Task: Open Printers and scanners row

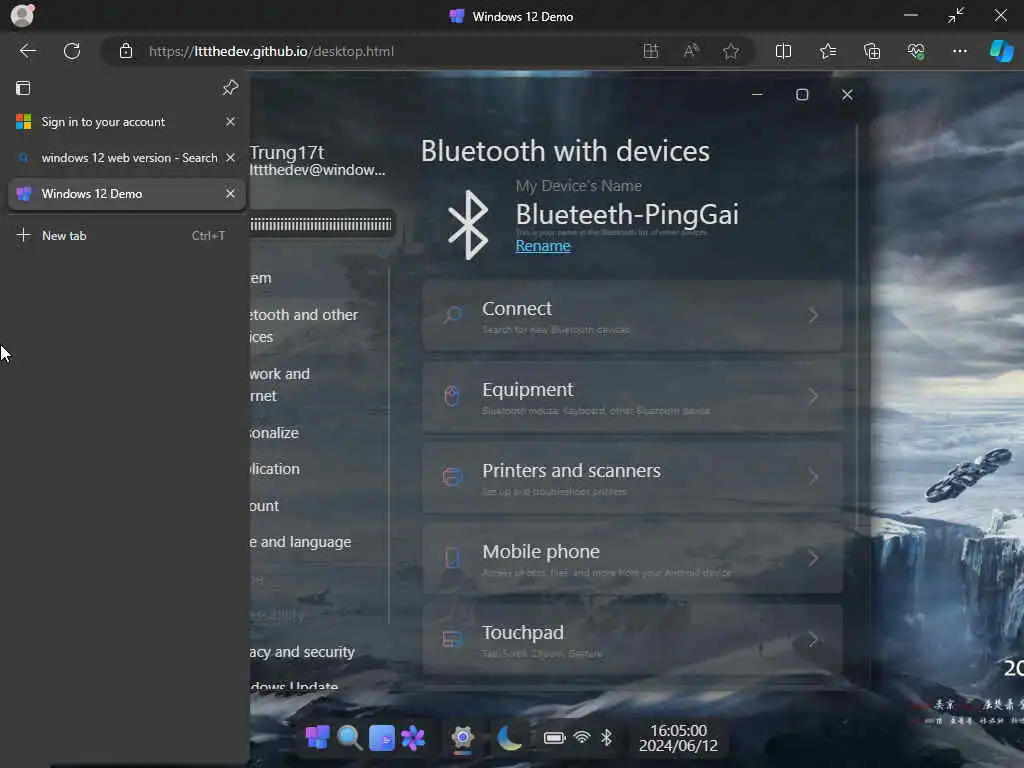Action: pos(632,478)
